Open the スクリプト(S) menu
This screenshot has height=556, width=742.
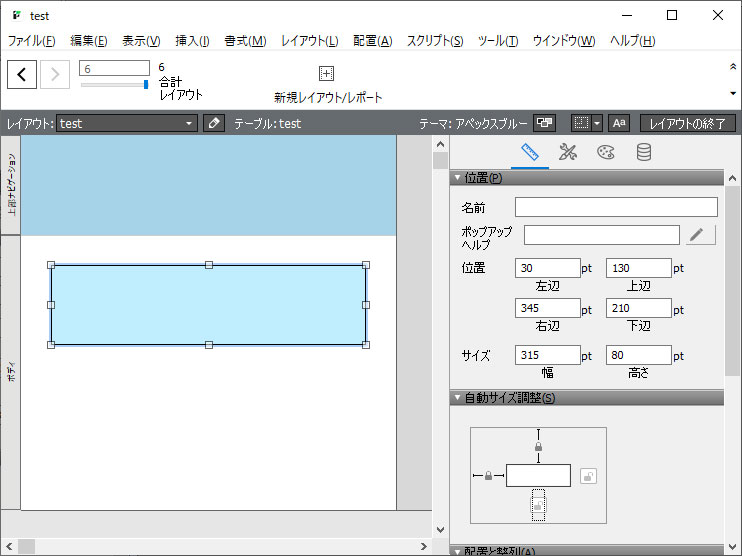pyautogui.click(x=435, y=41)
